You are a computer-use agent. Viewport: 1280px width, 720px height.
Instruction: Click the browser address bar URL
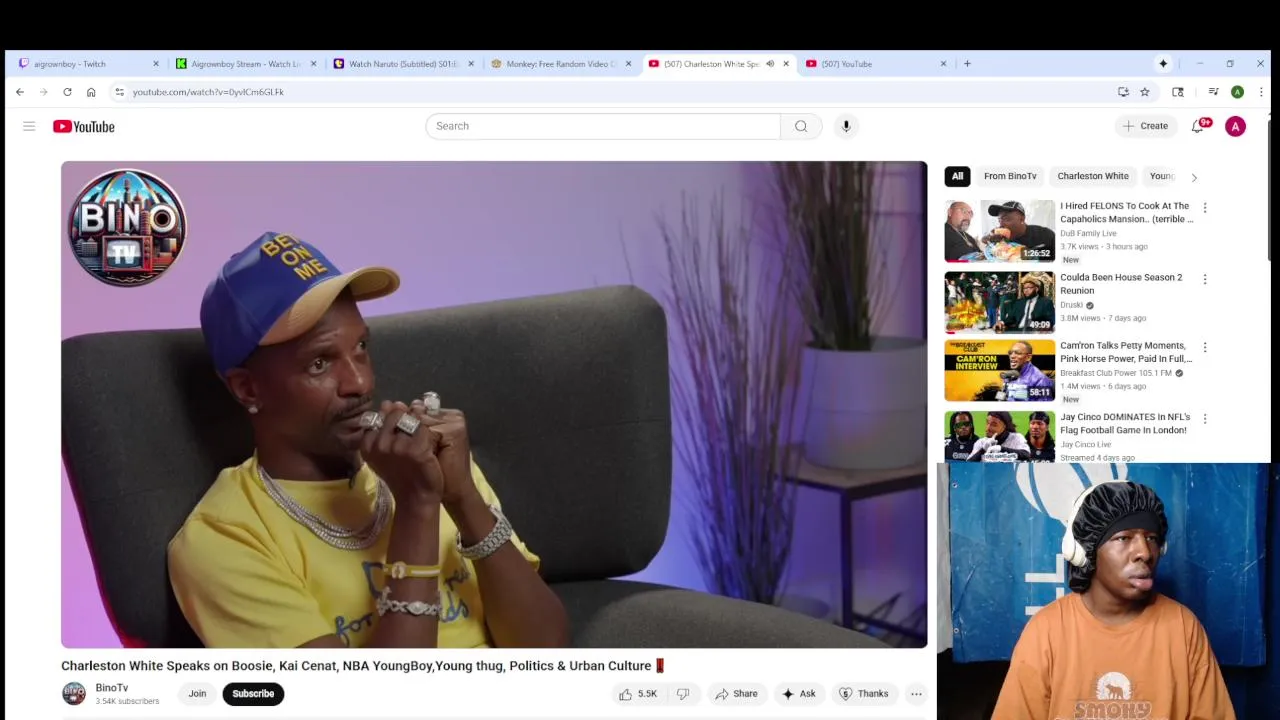coord(208,92)
